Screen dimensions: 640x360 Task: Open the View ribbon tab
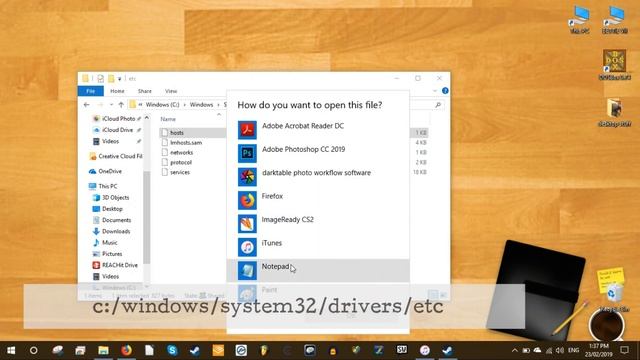[171, 91]
